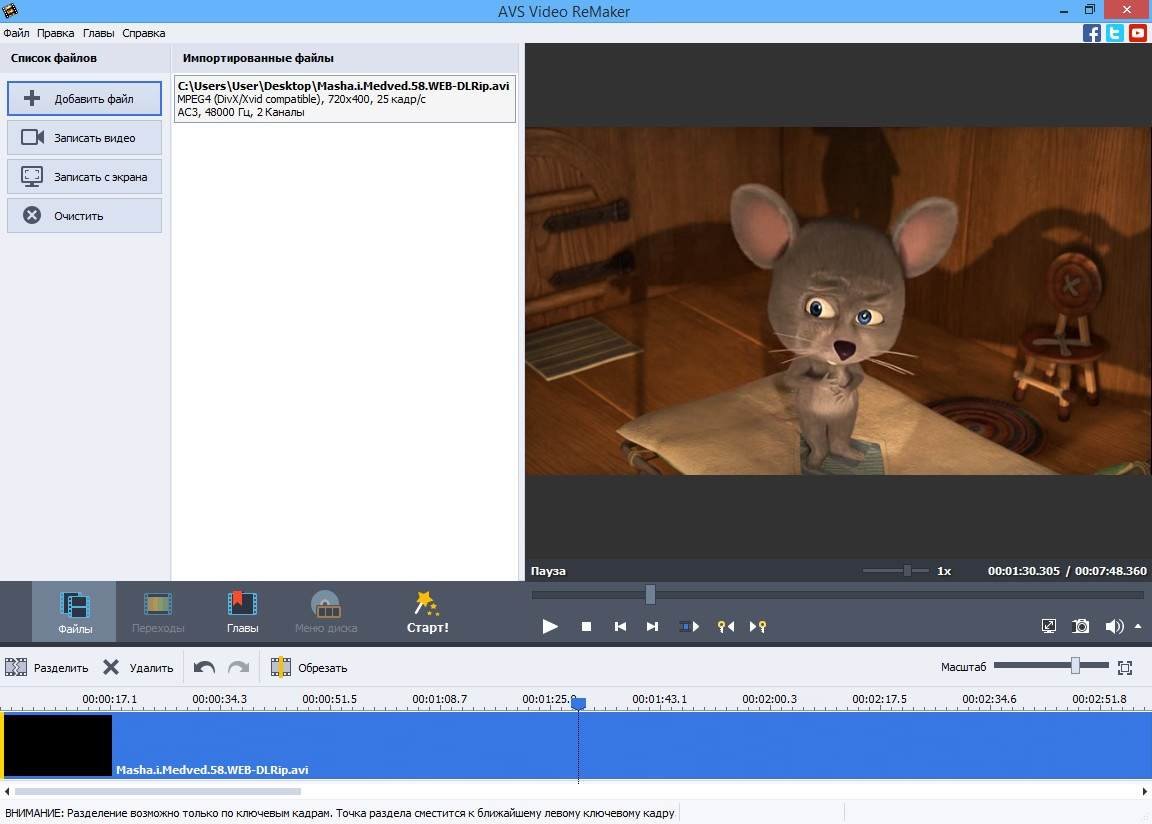Step to the next frame
The width and height of the screenshot is (1152, 824).
pyautogui.click(x=653, y=626)
